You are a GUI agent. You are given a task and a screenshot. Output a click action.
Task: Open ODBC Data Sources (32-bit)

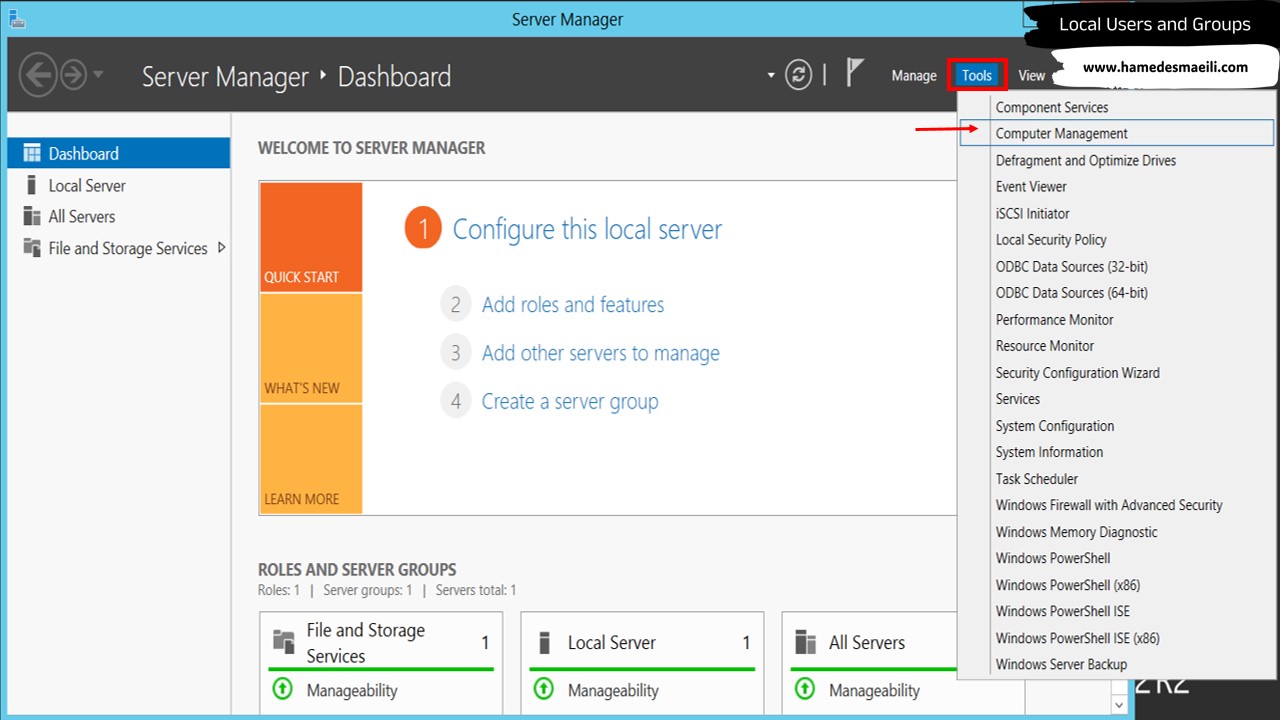coord(1117,266)
